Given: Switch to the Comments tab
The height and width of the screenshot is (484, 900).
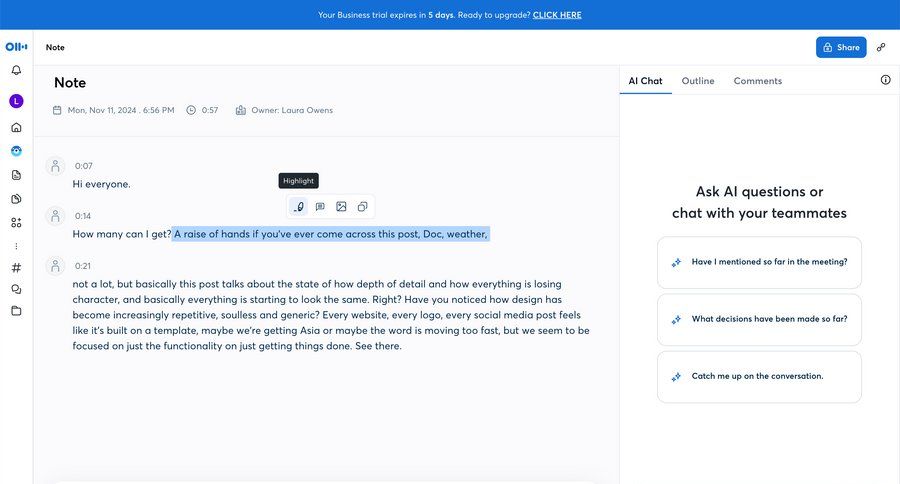Looking at the screenshot, I should coord(758,81).
